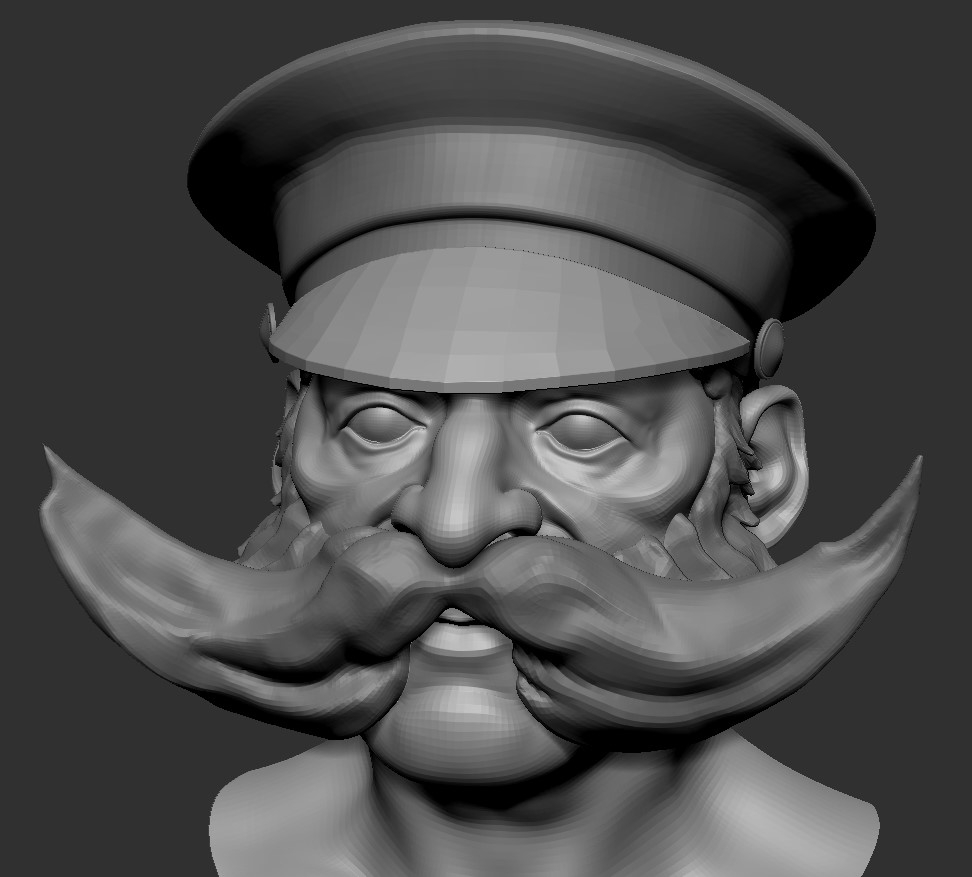Click the top crown of the cap
The height and width of the screenshot is (877, 972).
tap(530, 90)
